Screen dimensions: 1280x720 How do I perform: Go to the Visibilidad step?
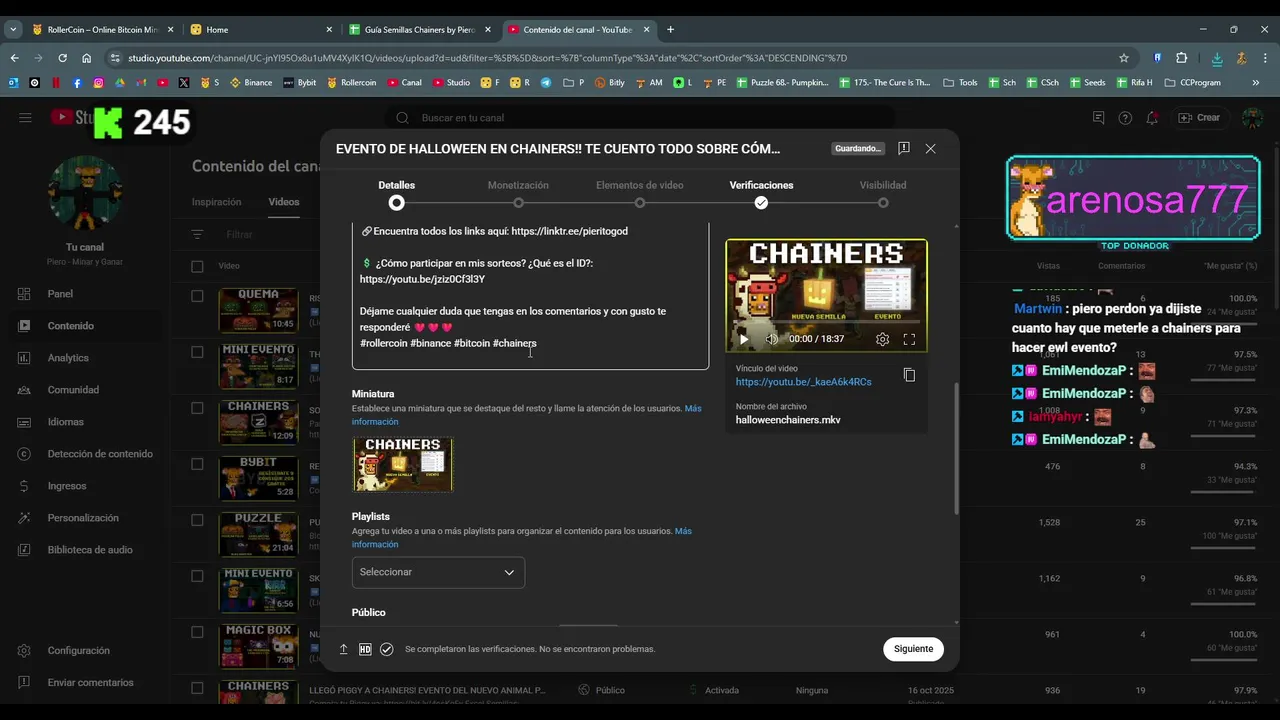click(883, 193)
